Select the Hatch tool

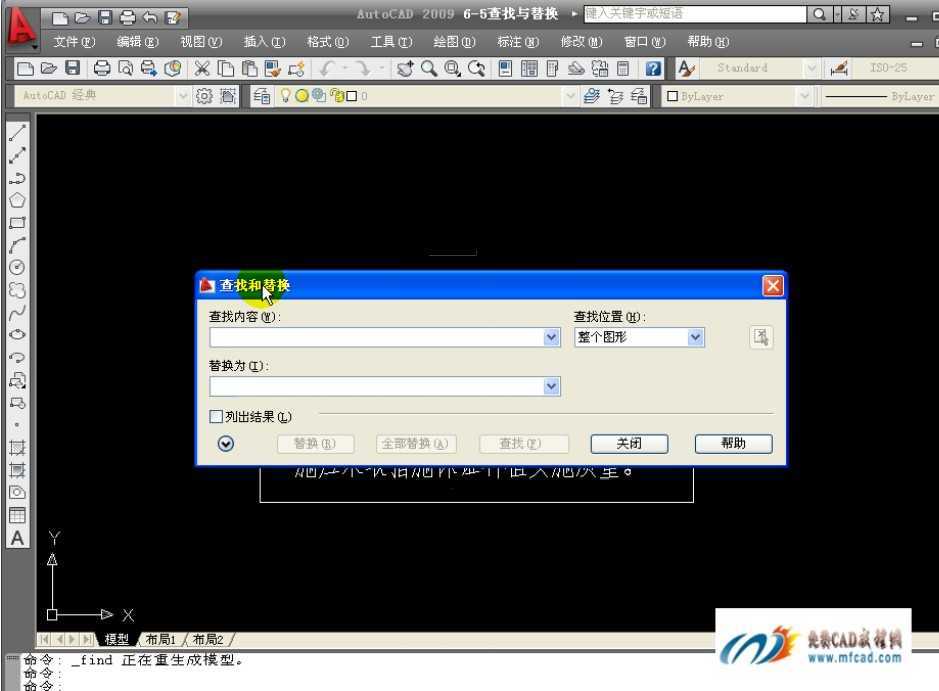pos(17,448)
